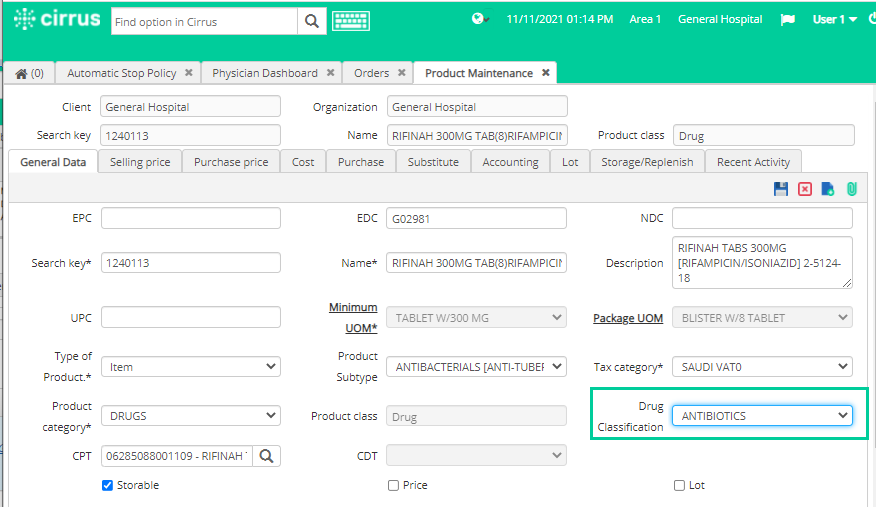Click the date and time text

pos(560,20)
